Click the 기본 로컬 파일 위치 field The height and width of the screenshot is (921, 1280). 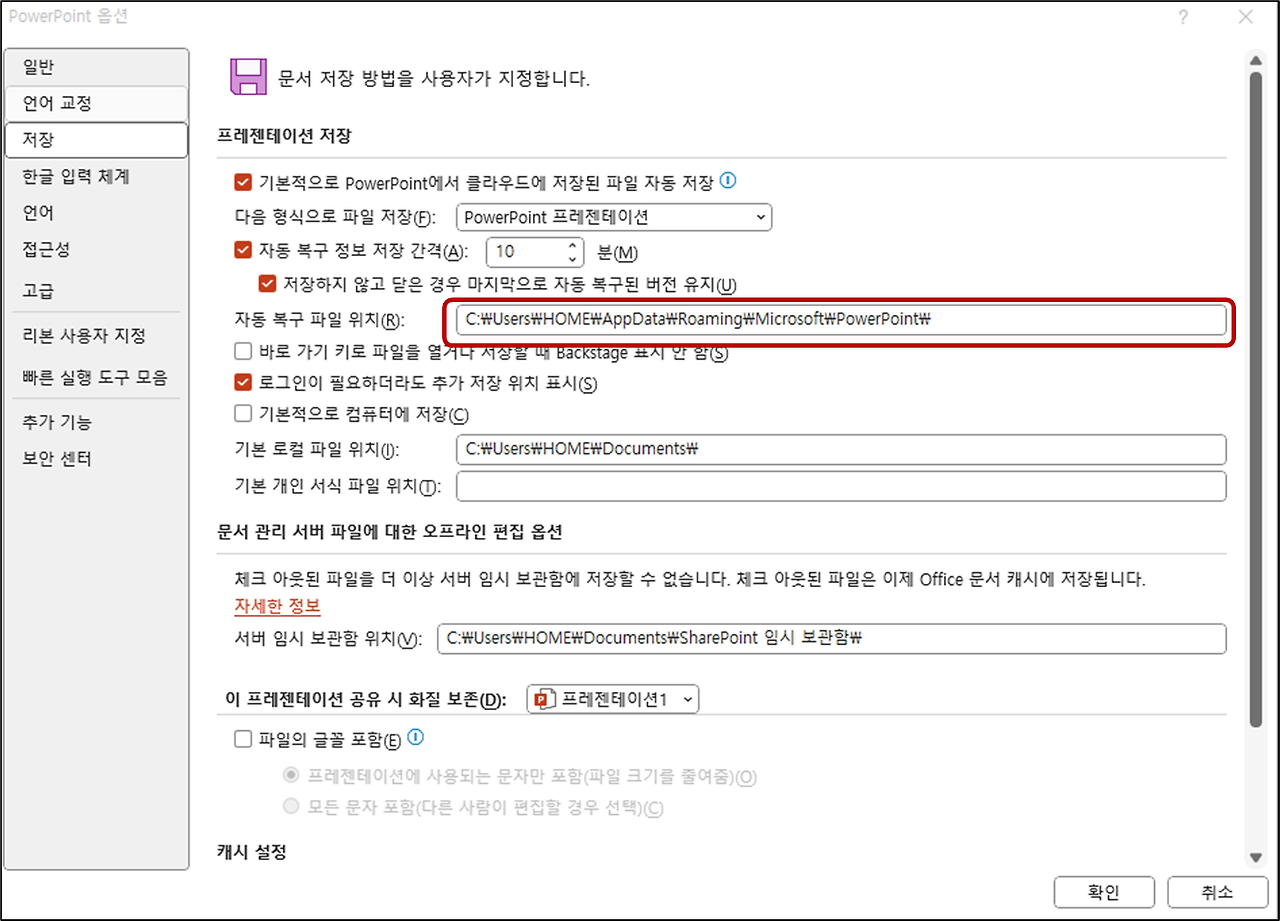(x=841, y=449)
